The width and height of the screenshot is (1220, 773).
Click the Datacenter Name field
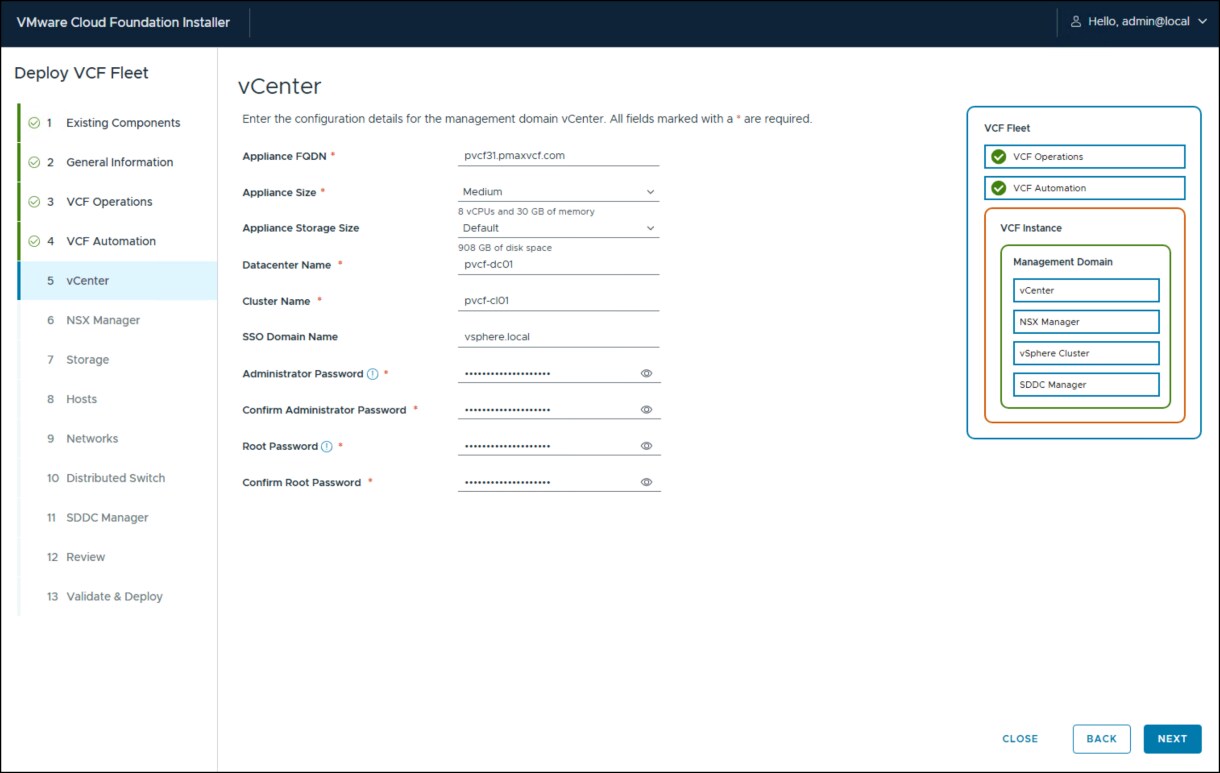tap(559, 265)
